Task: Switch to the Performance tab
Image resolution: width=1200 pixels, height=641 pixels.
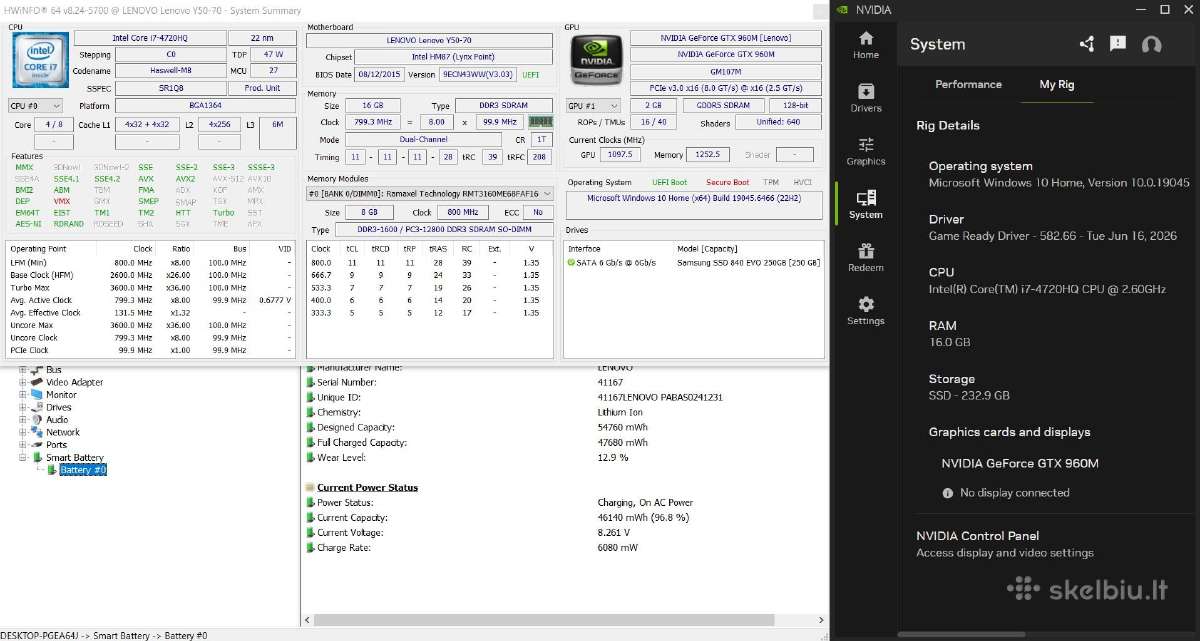Action: click(x=968, y=84)
